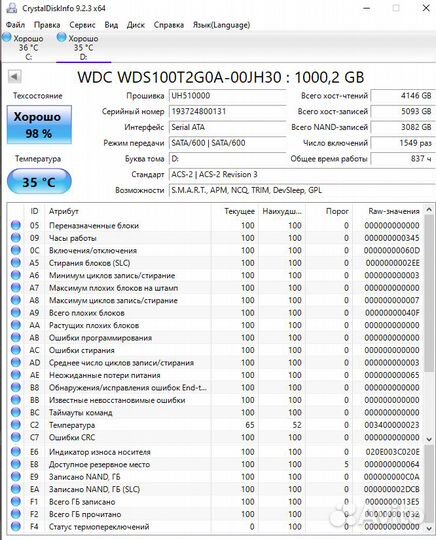
Task: Click the Прошивка field UH510000
Action: point(227,96)
